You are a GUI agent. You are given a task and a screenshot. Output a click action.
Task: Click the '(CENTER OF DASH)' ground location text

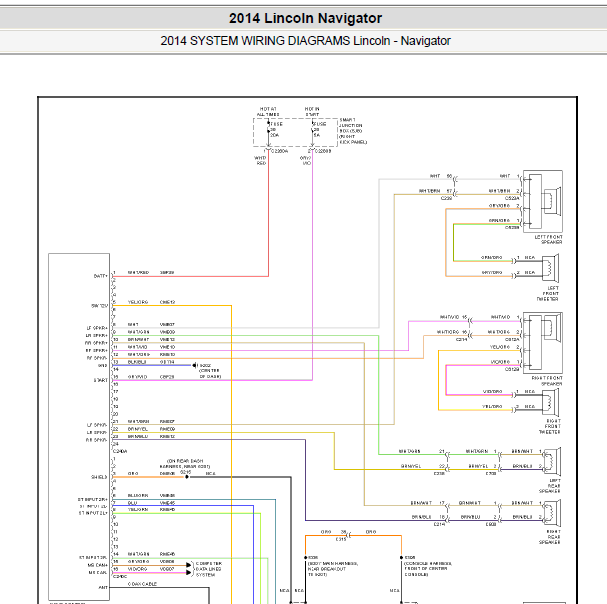click(x=210, y=374)
